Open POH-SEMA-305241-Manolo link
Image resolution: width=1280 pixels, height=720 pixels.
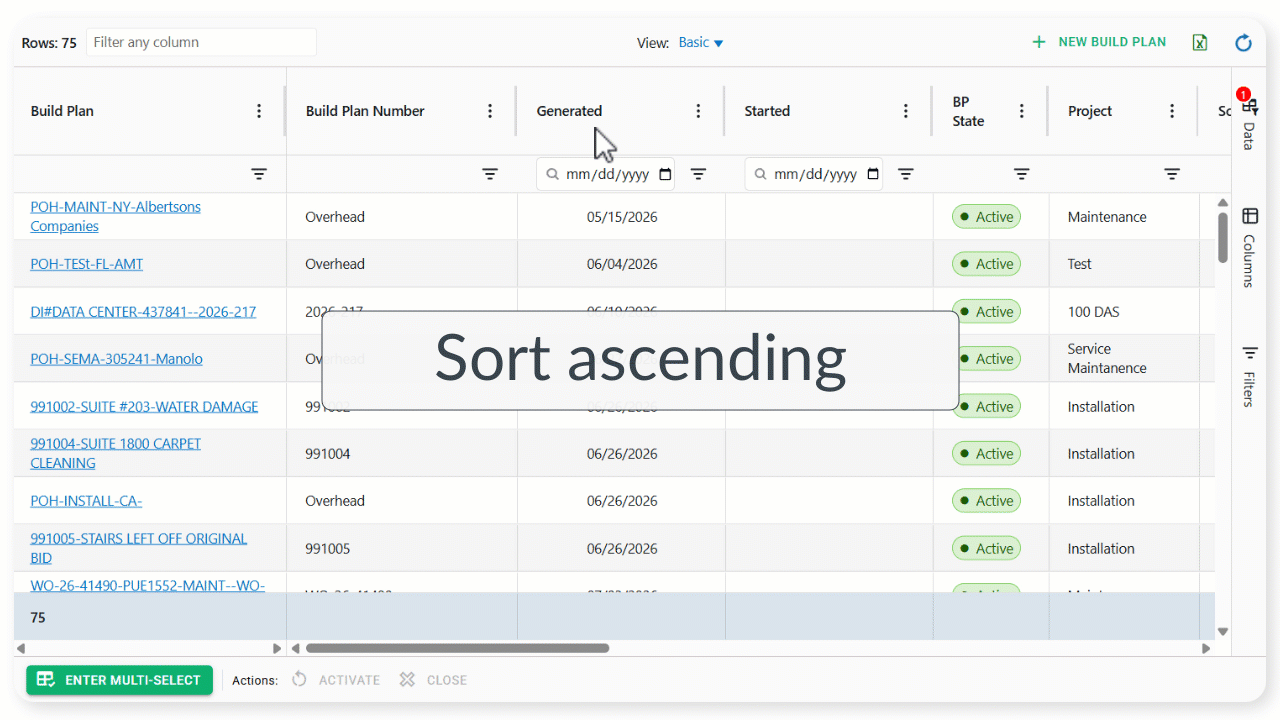coord(116,359)
